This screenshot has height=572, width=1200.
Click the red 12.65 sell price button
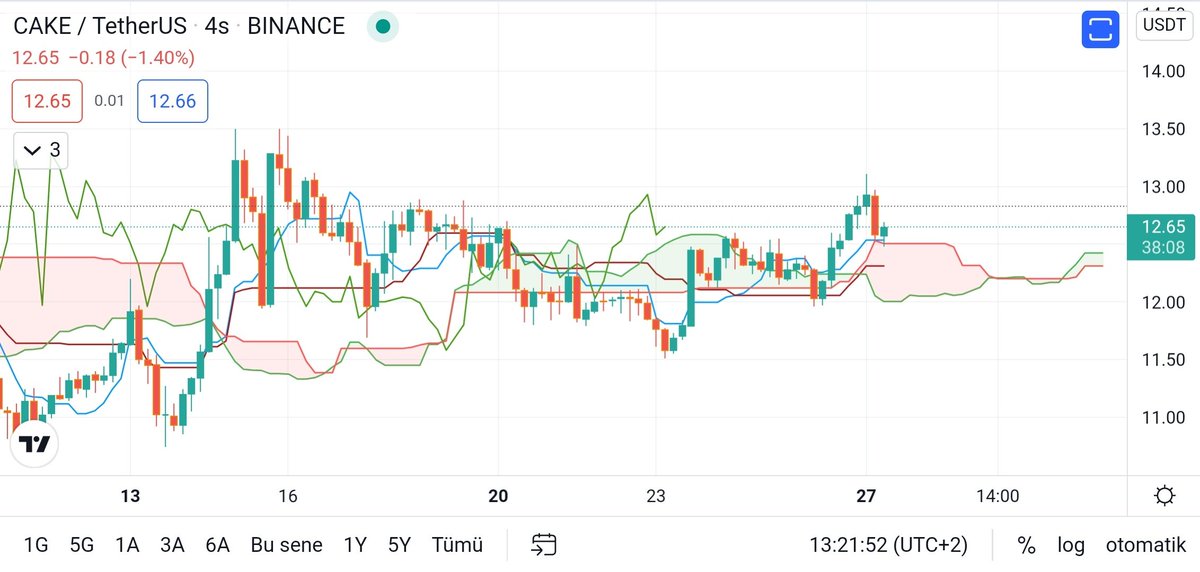coord(47,101)
